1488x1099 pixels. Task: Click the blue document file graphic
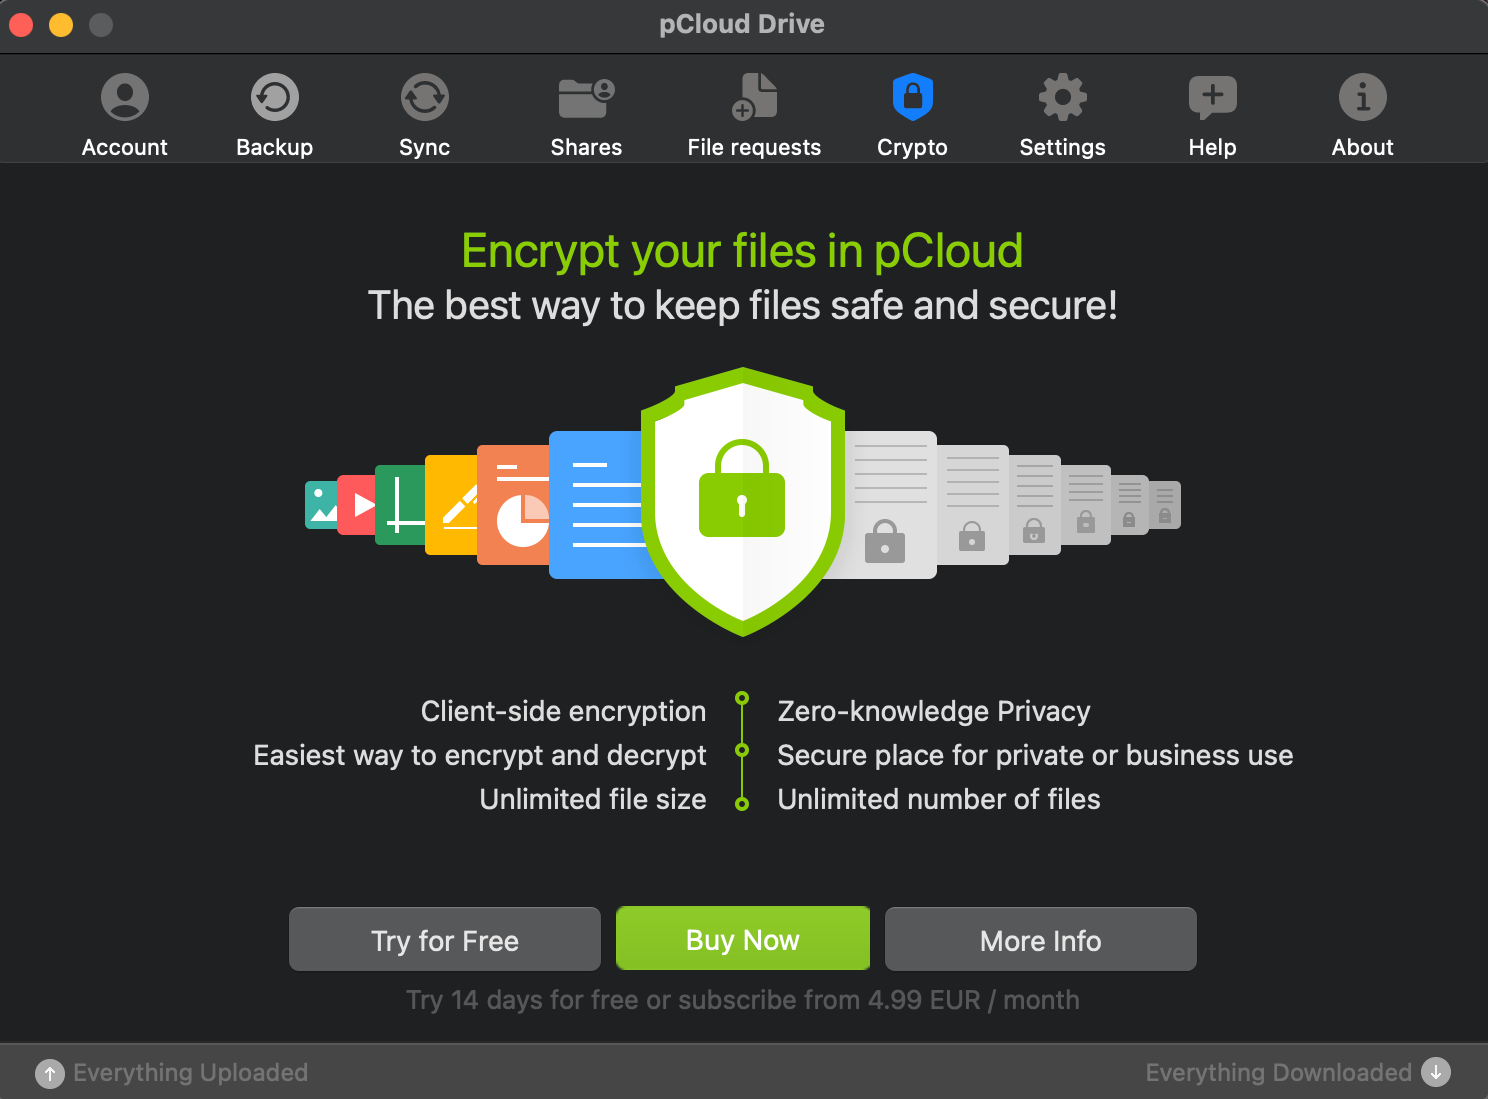(x=600, y=505)
